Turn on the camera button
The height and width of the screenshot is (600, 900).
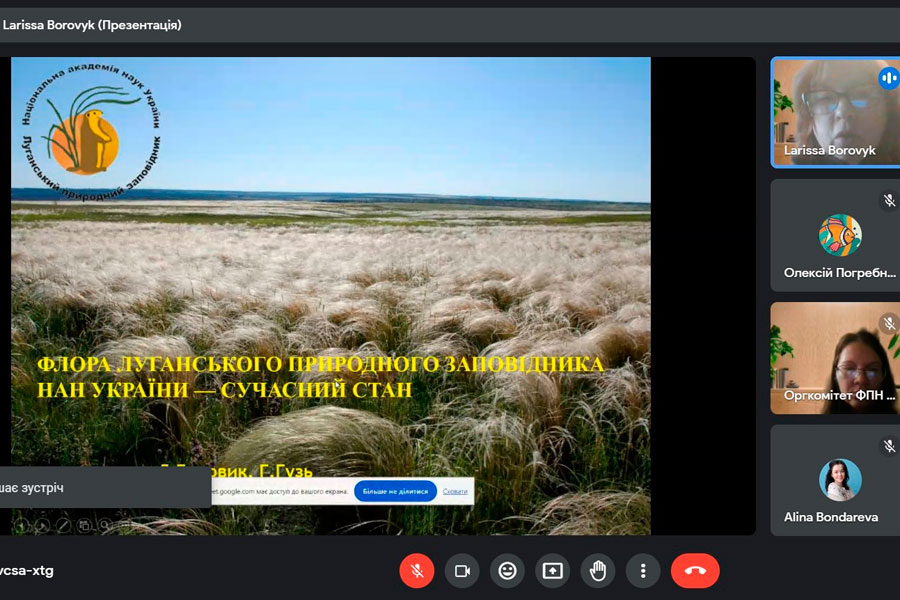(x=462, y=571)
